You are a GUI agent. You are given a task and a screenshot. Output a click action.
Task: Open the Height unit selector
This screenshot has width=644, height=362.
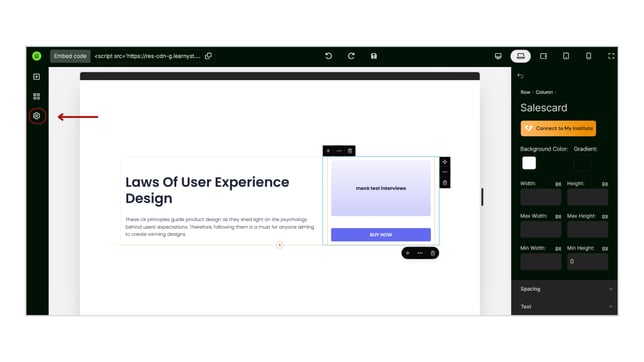(605, 184)
